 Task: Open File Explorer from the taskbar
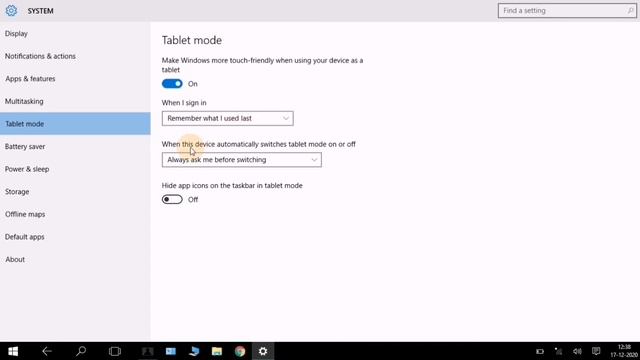point(217,351)
